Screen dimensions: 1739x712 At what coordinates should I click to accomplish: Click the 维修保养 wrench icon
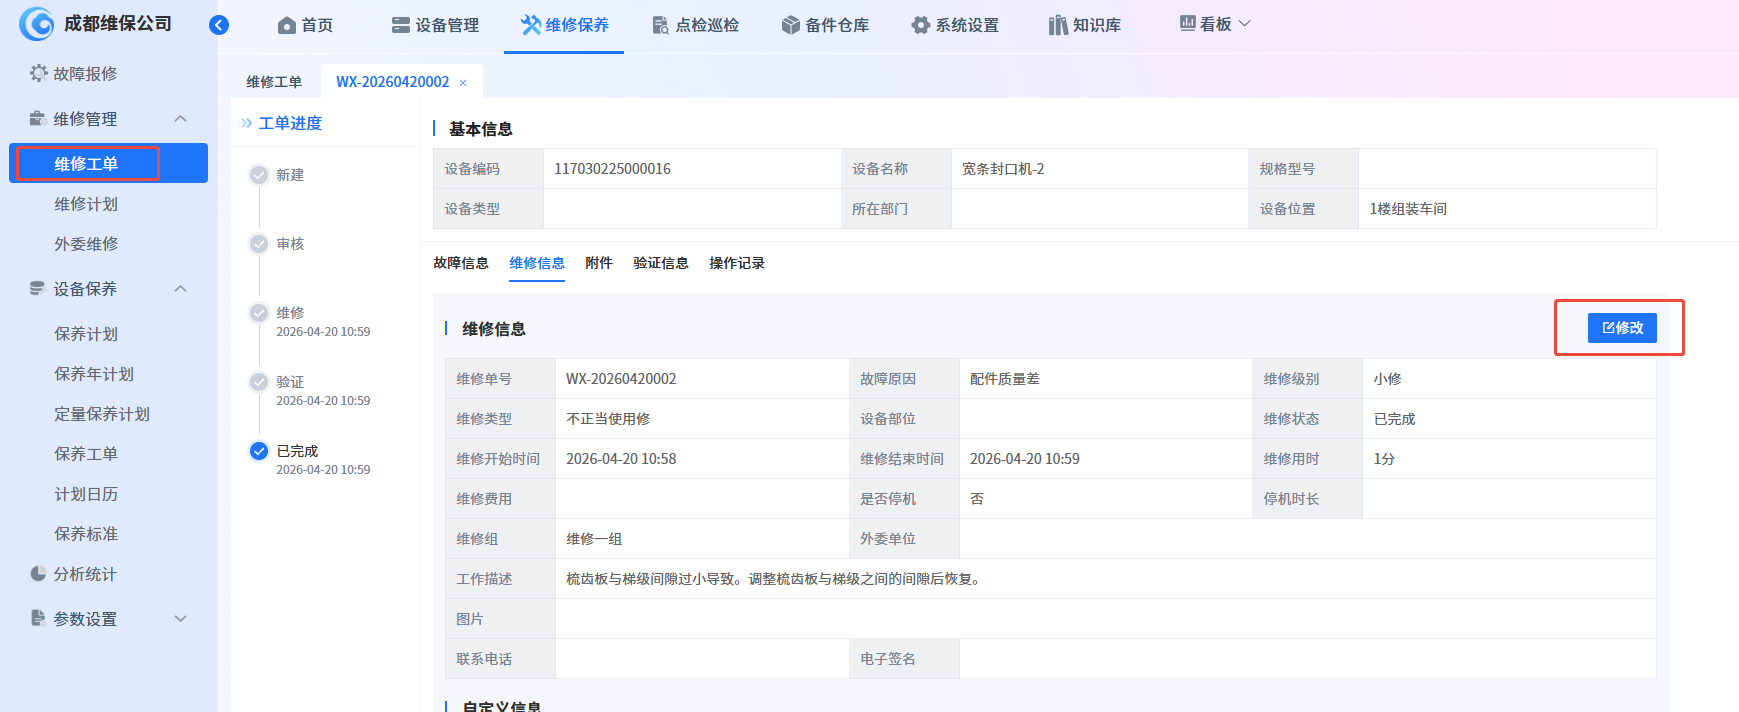pyautogui.click(x=531, y=25)
